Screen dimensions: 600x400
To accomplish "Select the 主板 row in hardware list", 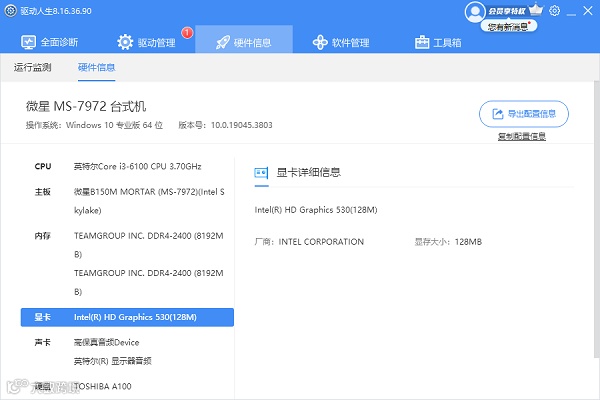I will point(127,201).
